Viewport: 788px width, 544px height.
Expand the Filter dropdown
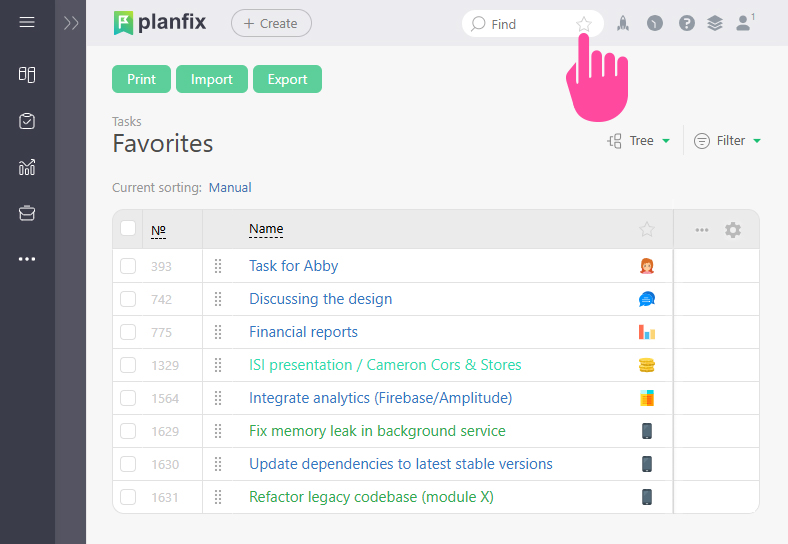coord(728,141)
